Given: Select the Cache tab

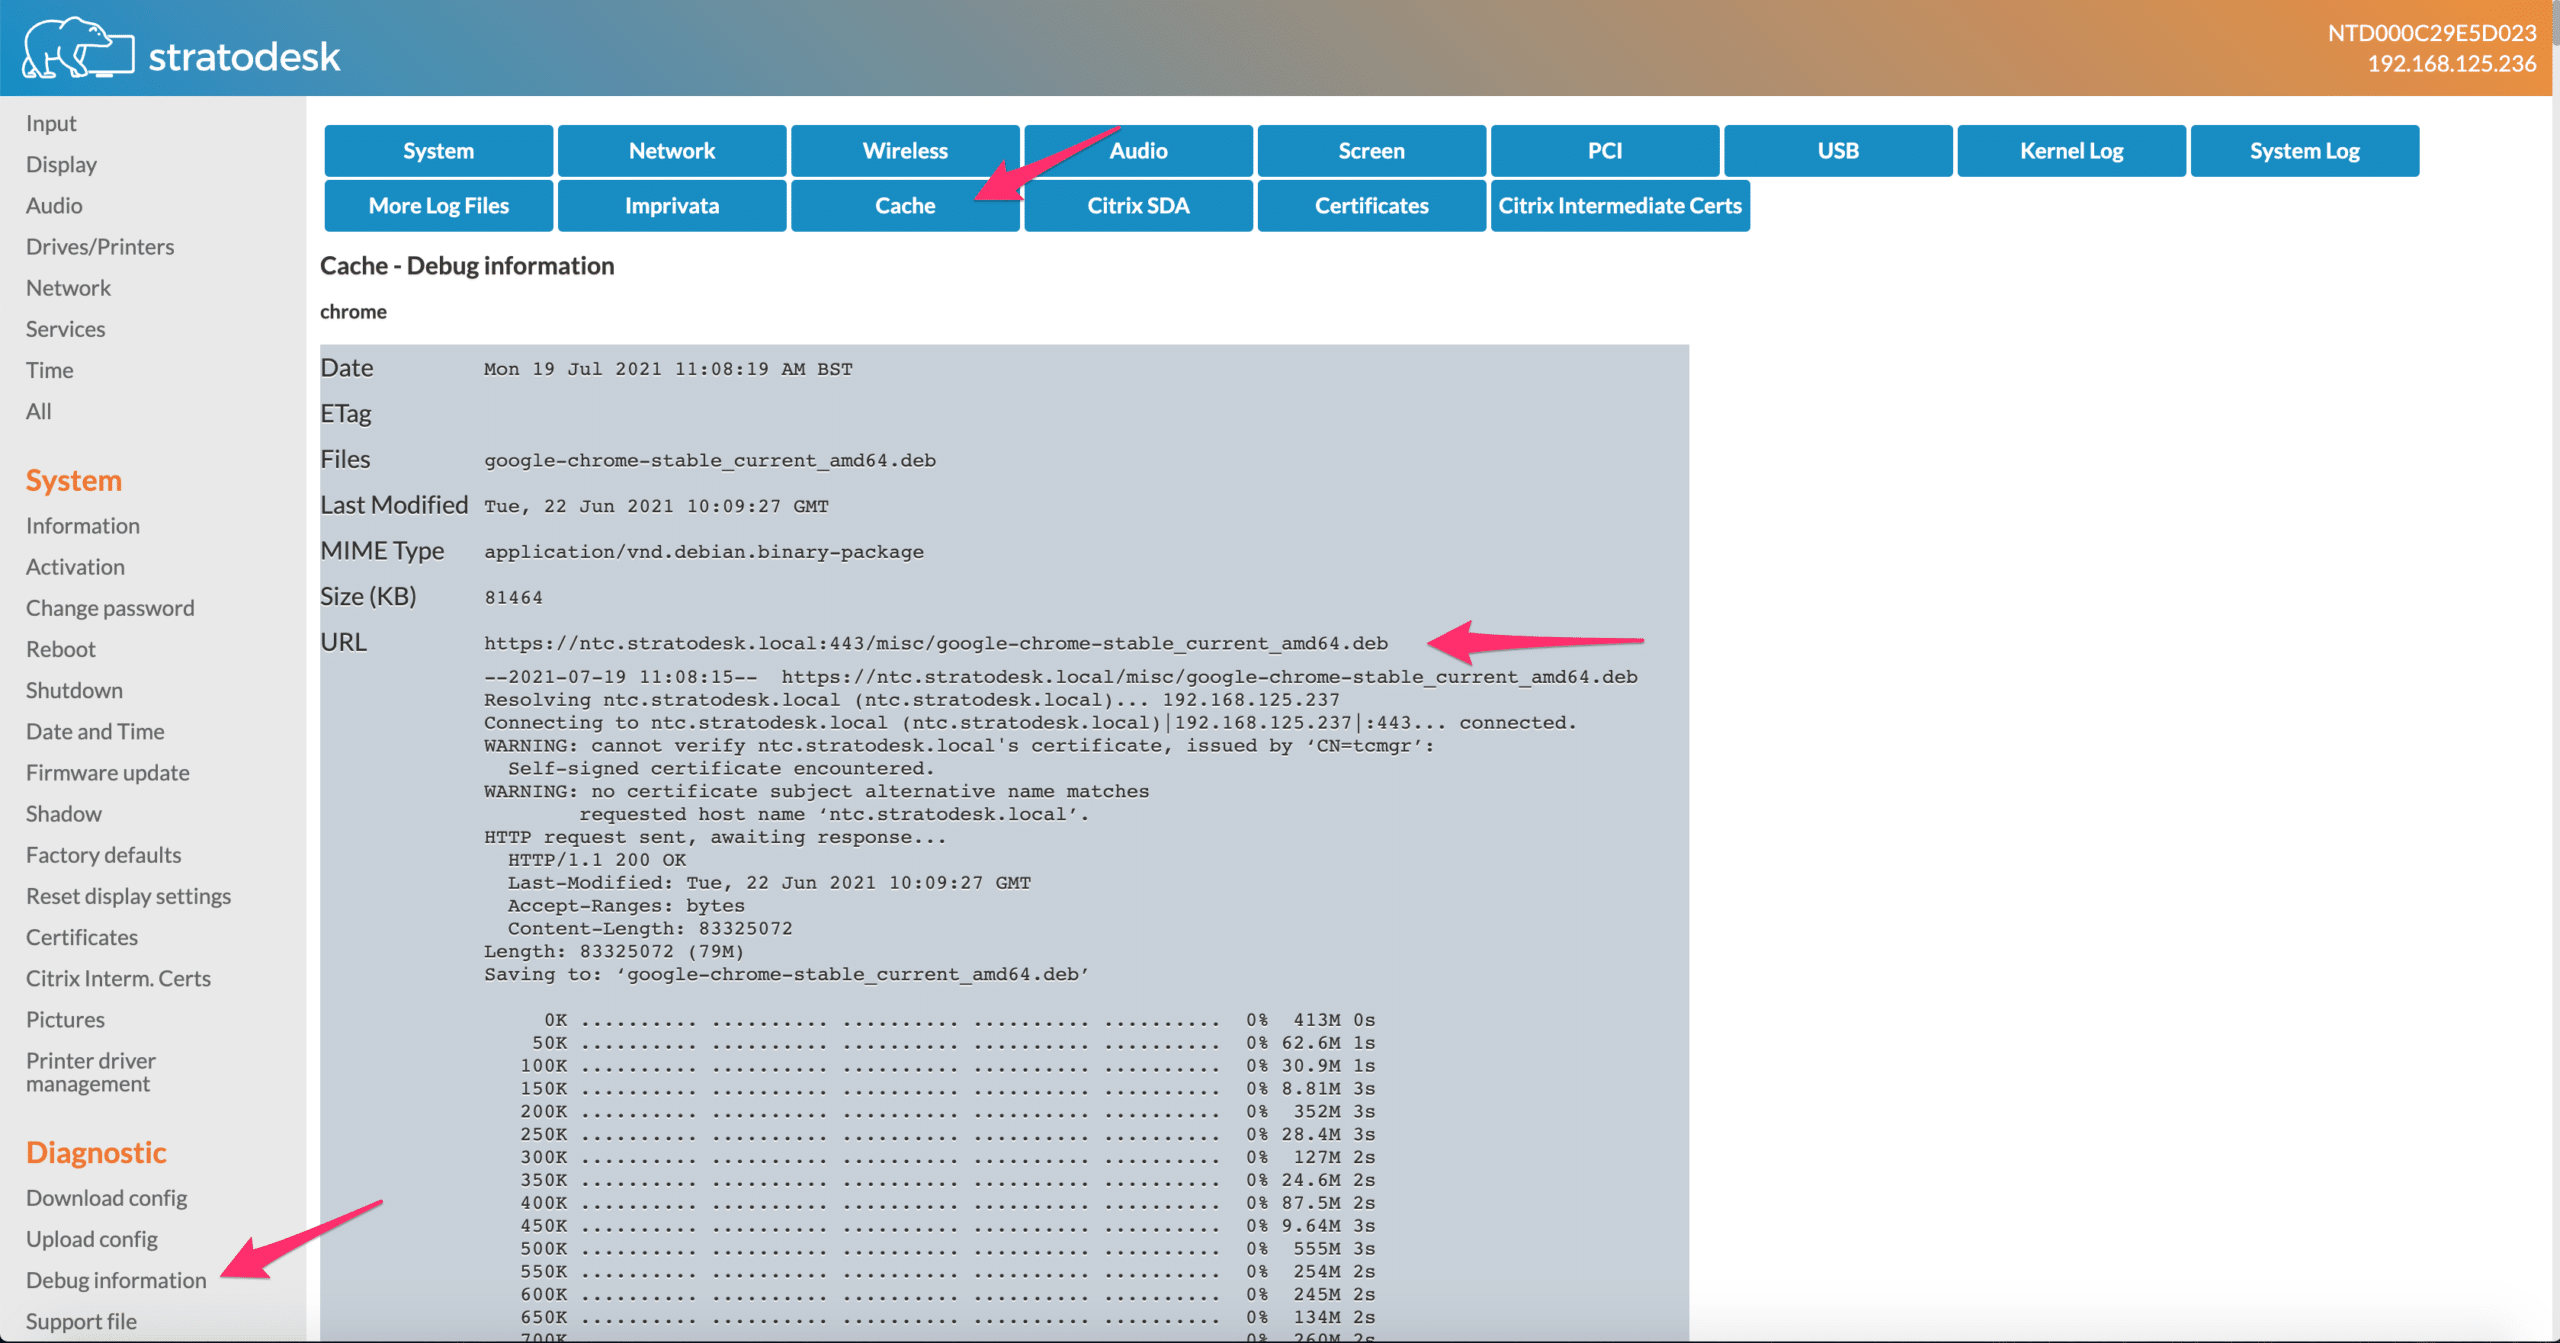Looking at the screenshot, I should pos(905,206).
